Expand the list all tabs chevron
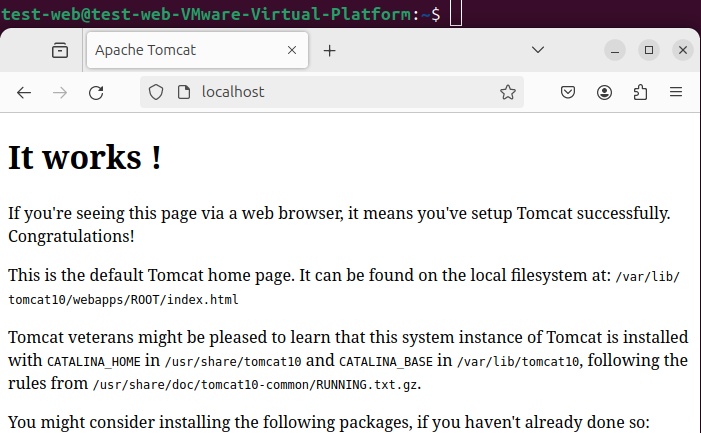 [538, 50]
